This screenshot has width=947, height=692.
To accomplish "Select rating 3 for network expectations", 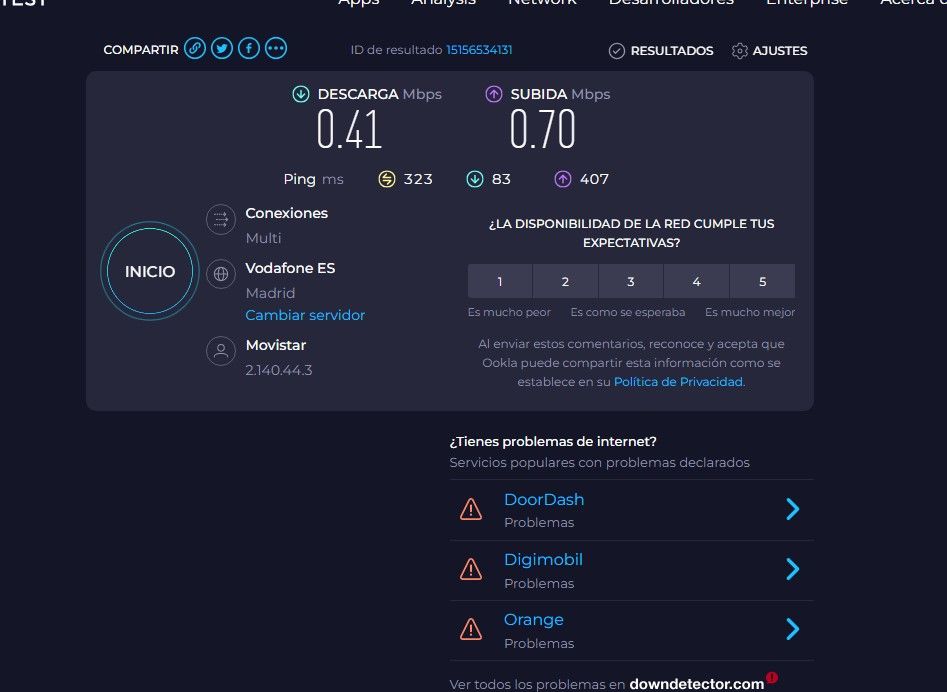I will click(631, 281).
